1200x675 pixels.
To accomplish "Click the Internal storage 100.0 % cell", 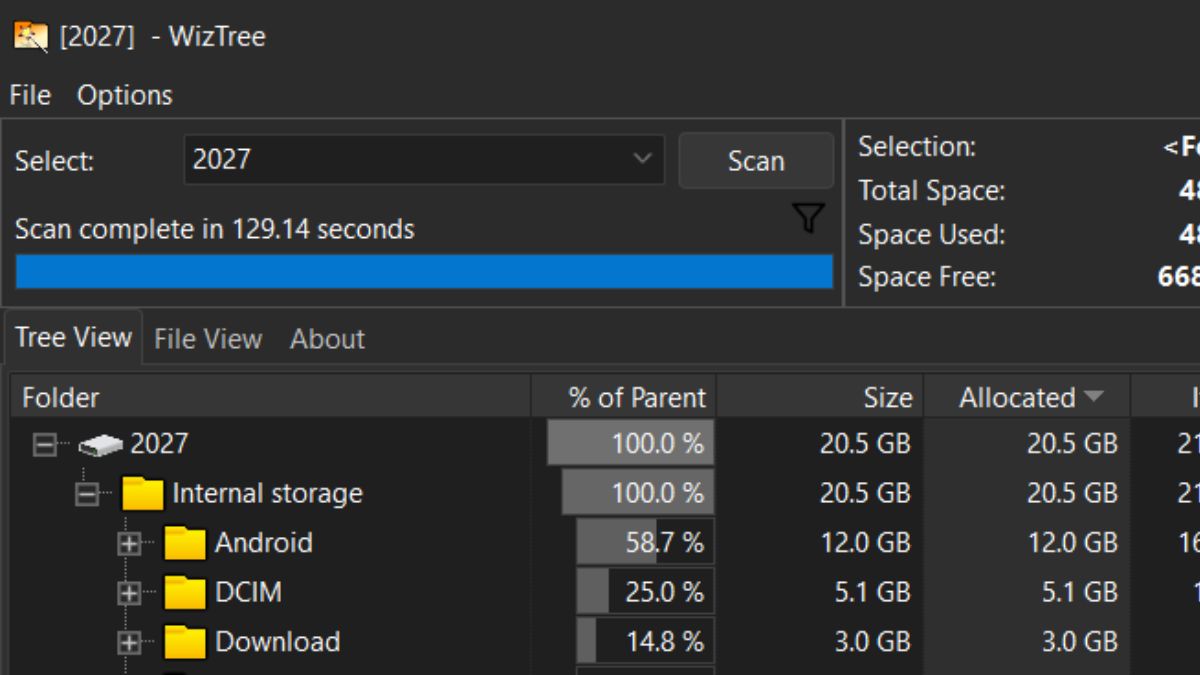I will click(638, 494).
